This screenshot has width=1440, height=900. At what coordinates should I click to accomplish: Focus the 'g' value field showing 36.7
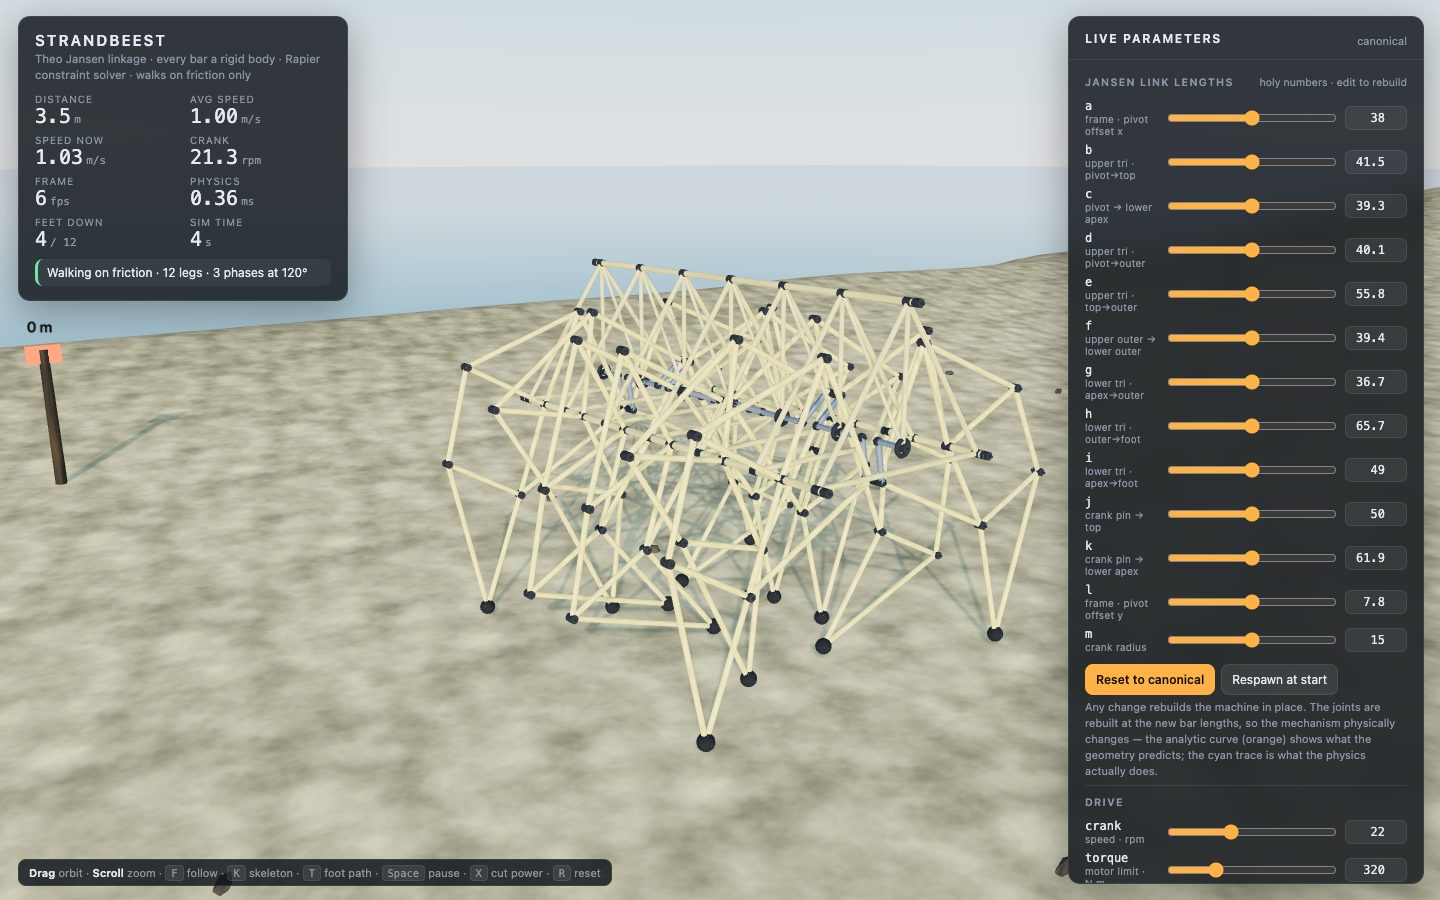tap(1376, 382)
